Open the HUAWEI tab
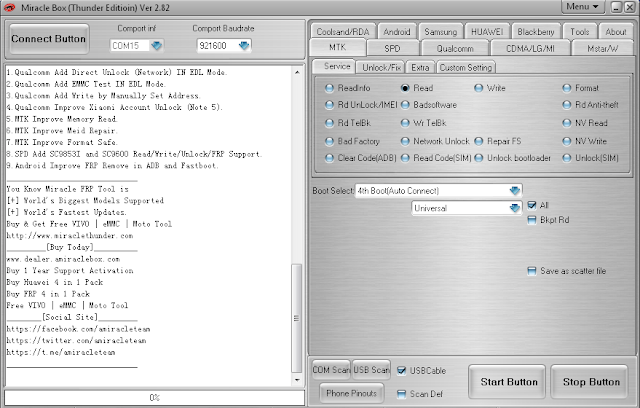 (x=487, y=31)
